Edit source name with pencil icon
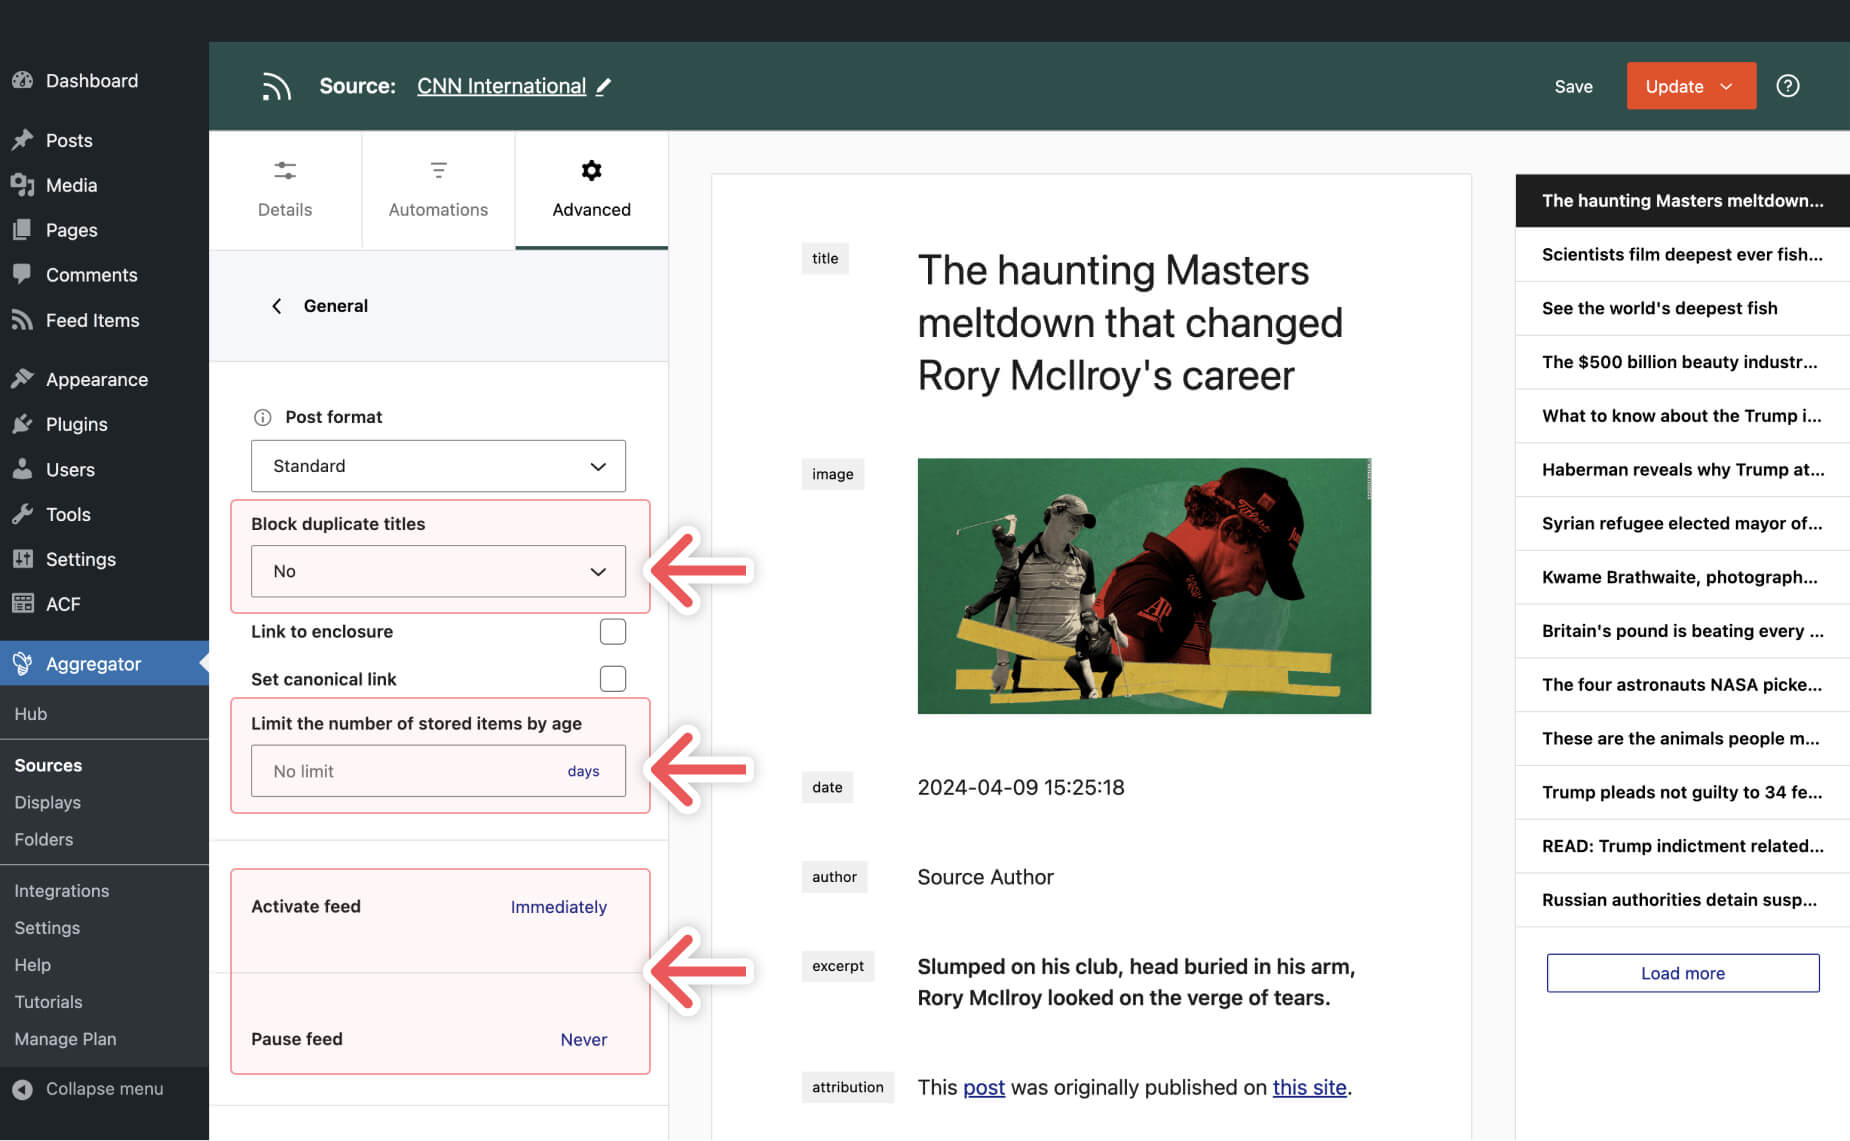This screenshot has width=1850, height=1141. (603, 86)
